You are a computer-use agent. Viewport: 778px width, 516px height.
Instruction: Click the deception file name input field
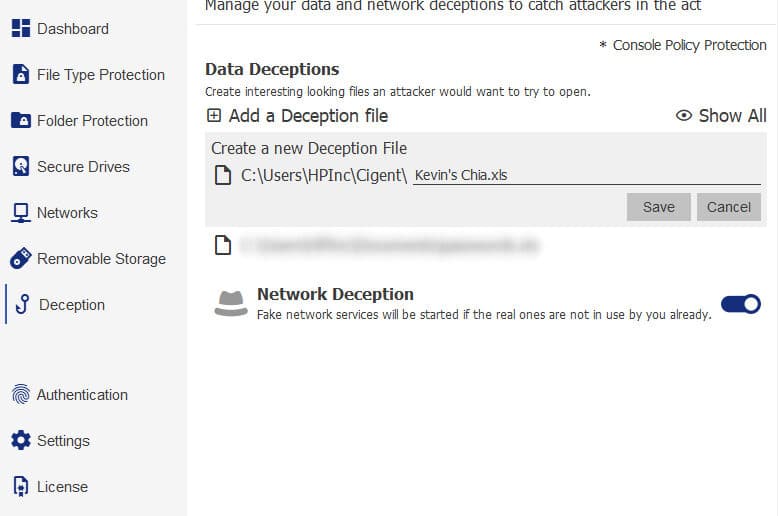point(586,175)
